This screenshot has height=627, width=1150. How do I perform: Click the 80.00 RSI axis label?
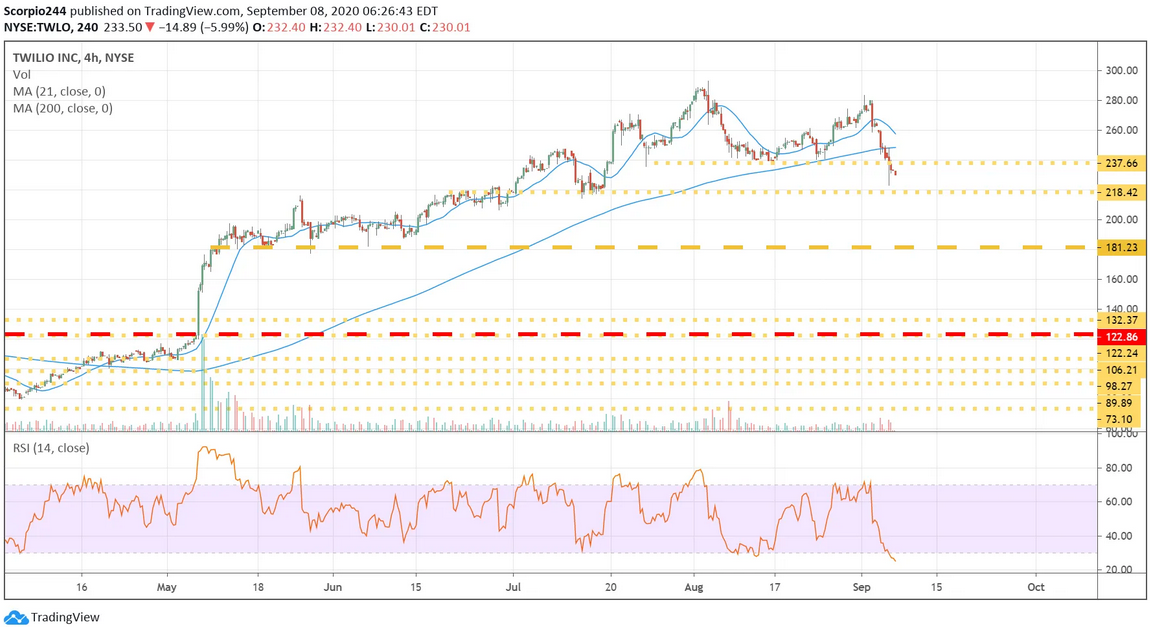1121,468
